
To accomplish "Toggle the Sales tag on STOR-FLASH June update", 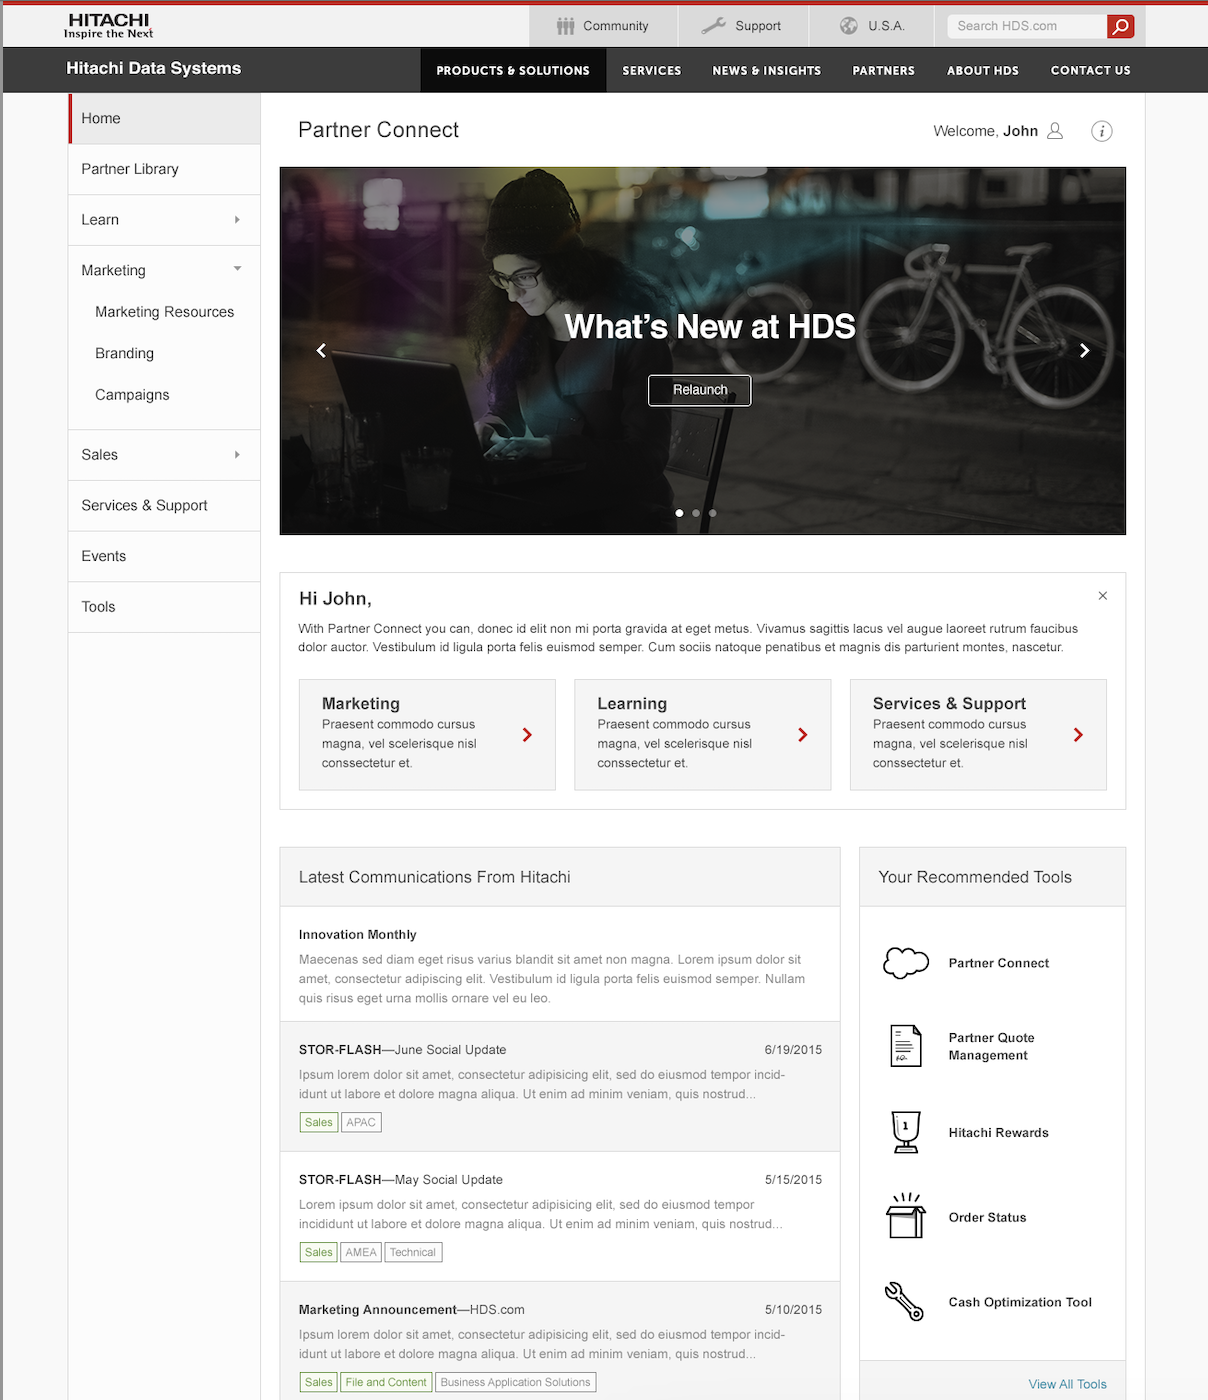I will pos(318,1122).
